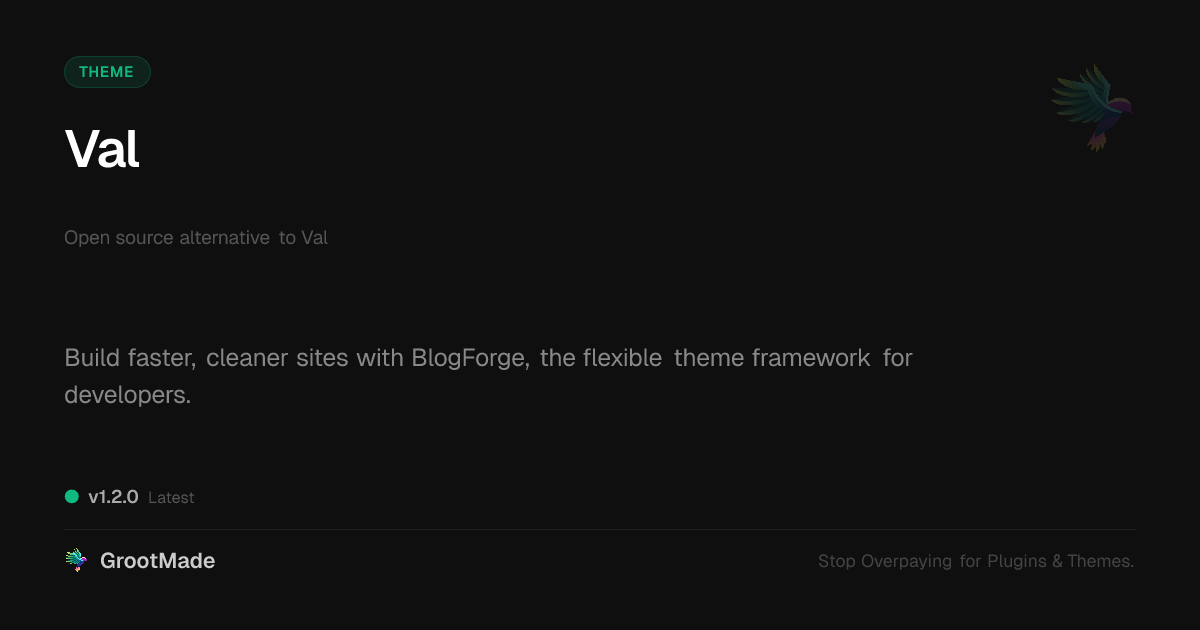The height and width of the screenshot is (630, 1200).
Task: Click the green status dot
Action: 72,496
